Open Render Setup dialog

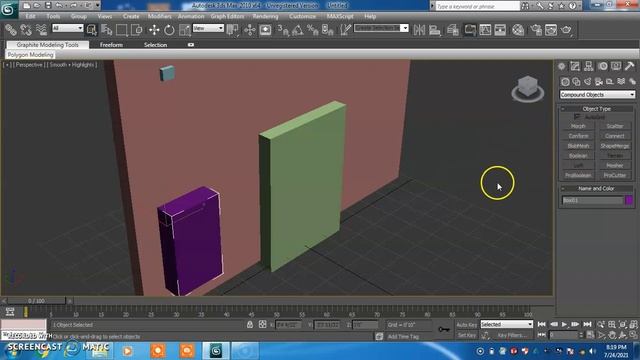pos(536,30)
